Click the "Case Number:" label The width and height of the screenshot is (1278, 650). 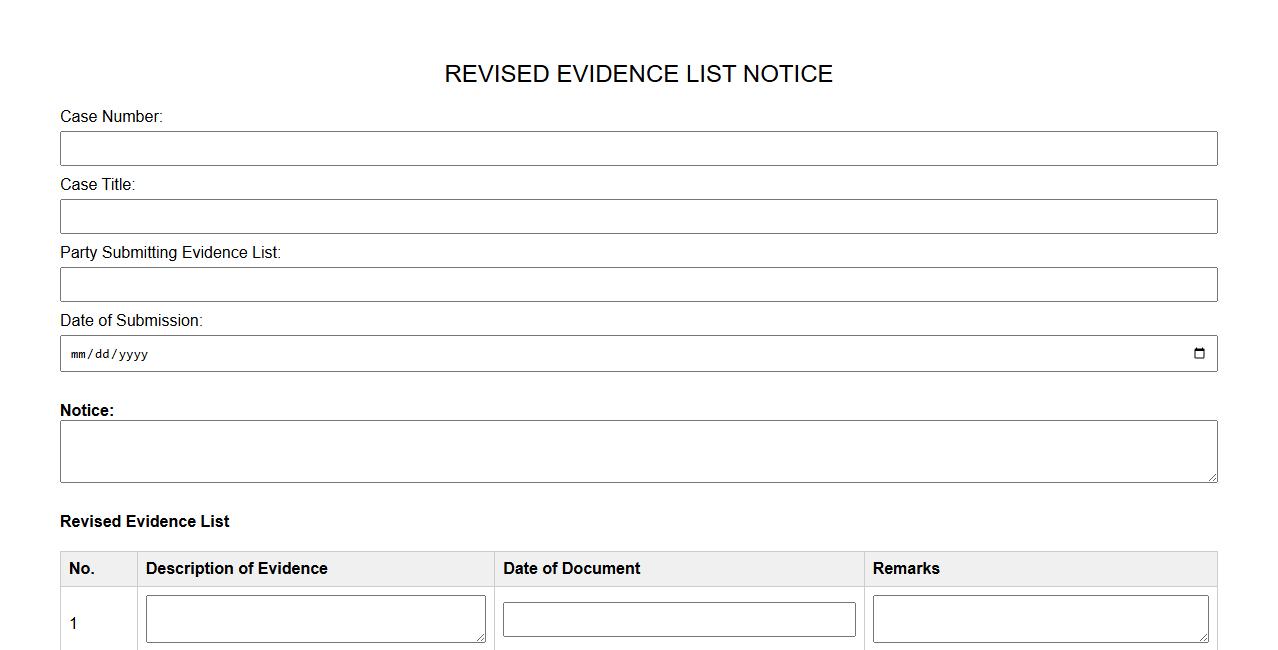tap(111, 117)
